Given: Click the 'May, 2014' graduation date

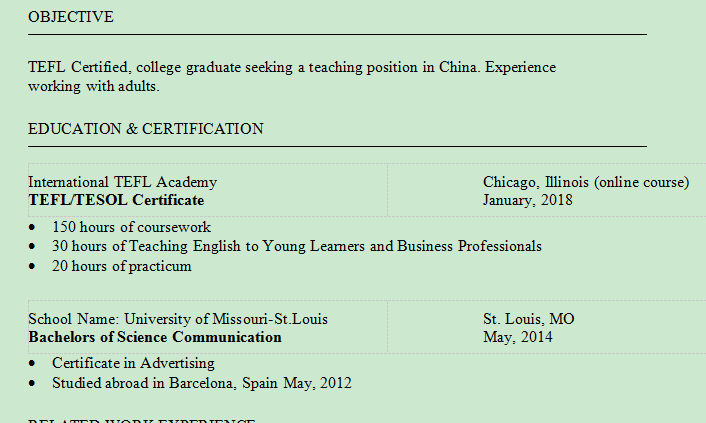Looking at the screenshot, I should pyautogui.click(x=518, y=337).
